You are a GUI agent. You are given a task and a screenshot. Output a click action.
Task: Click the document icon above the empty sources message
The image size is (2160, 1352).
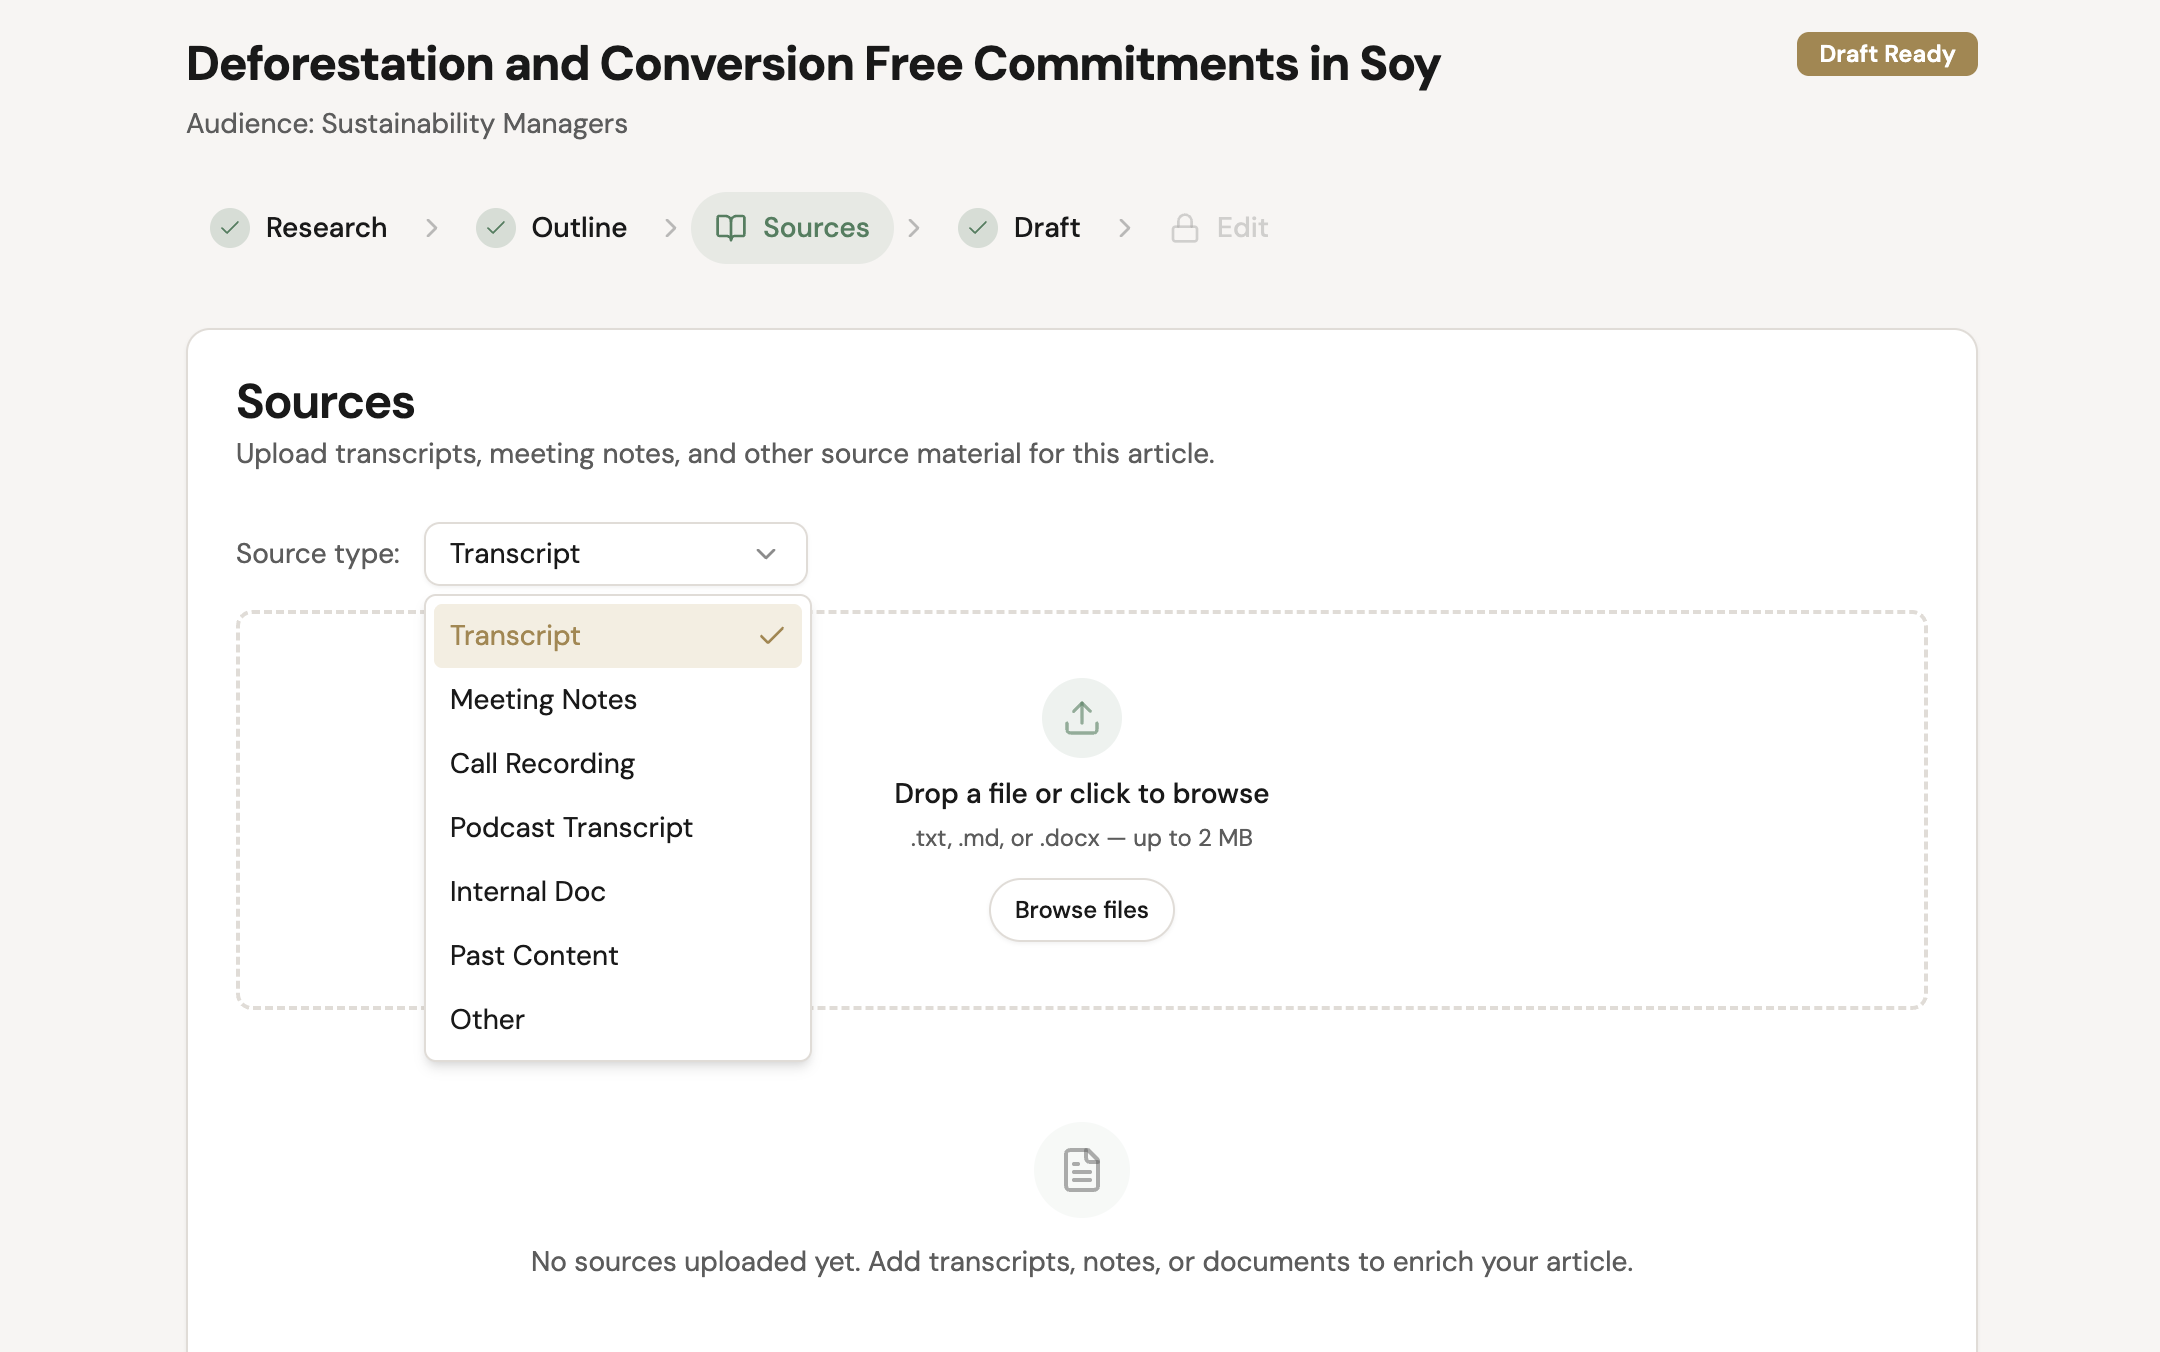1081,1169
